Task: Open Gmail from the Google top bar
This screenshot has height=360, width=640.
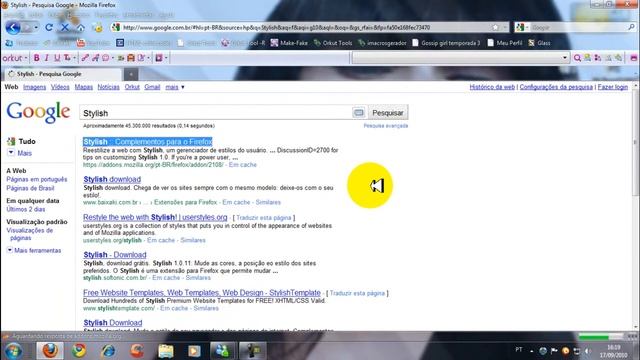Action: 152,87
